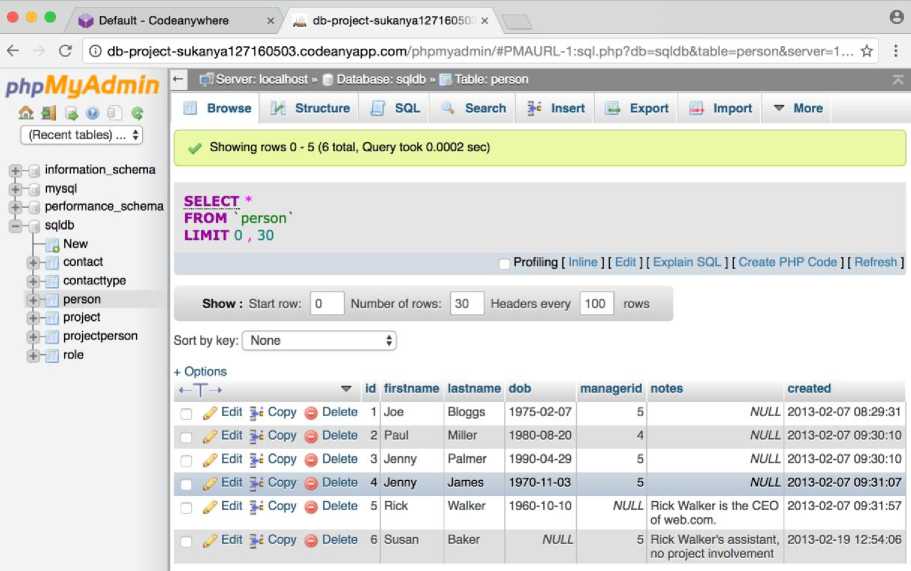Screen dimensions: 911x571
Task: Click the phpMyAdmin Home icon
Action: coord(26,113)
